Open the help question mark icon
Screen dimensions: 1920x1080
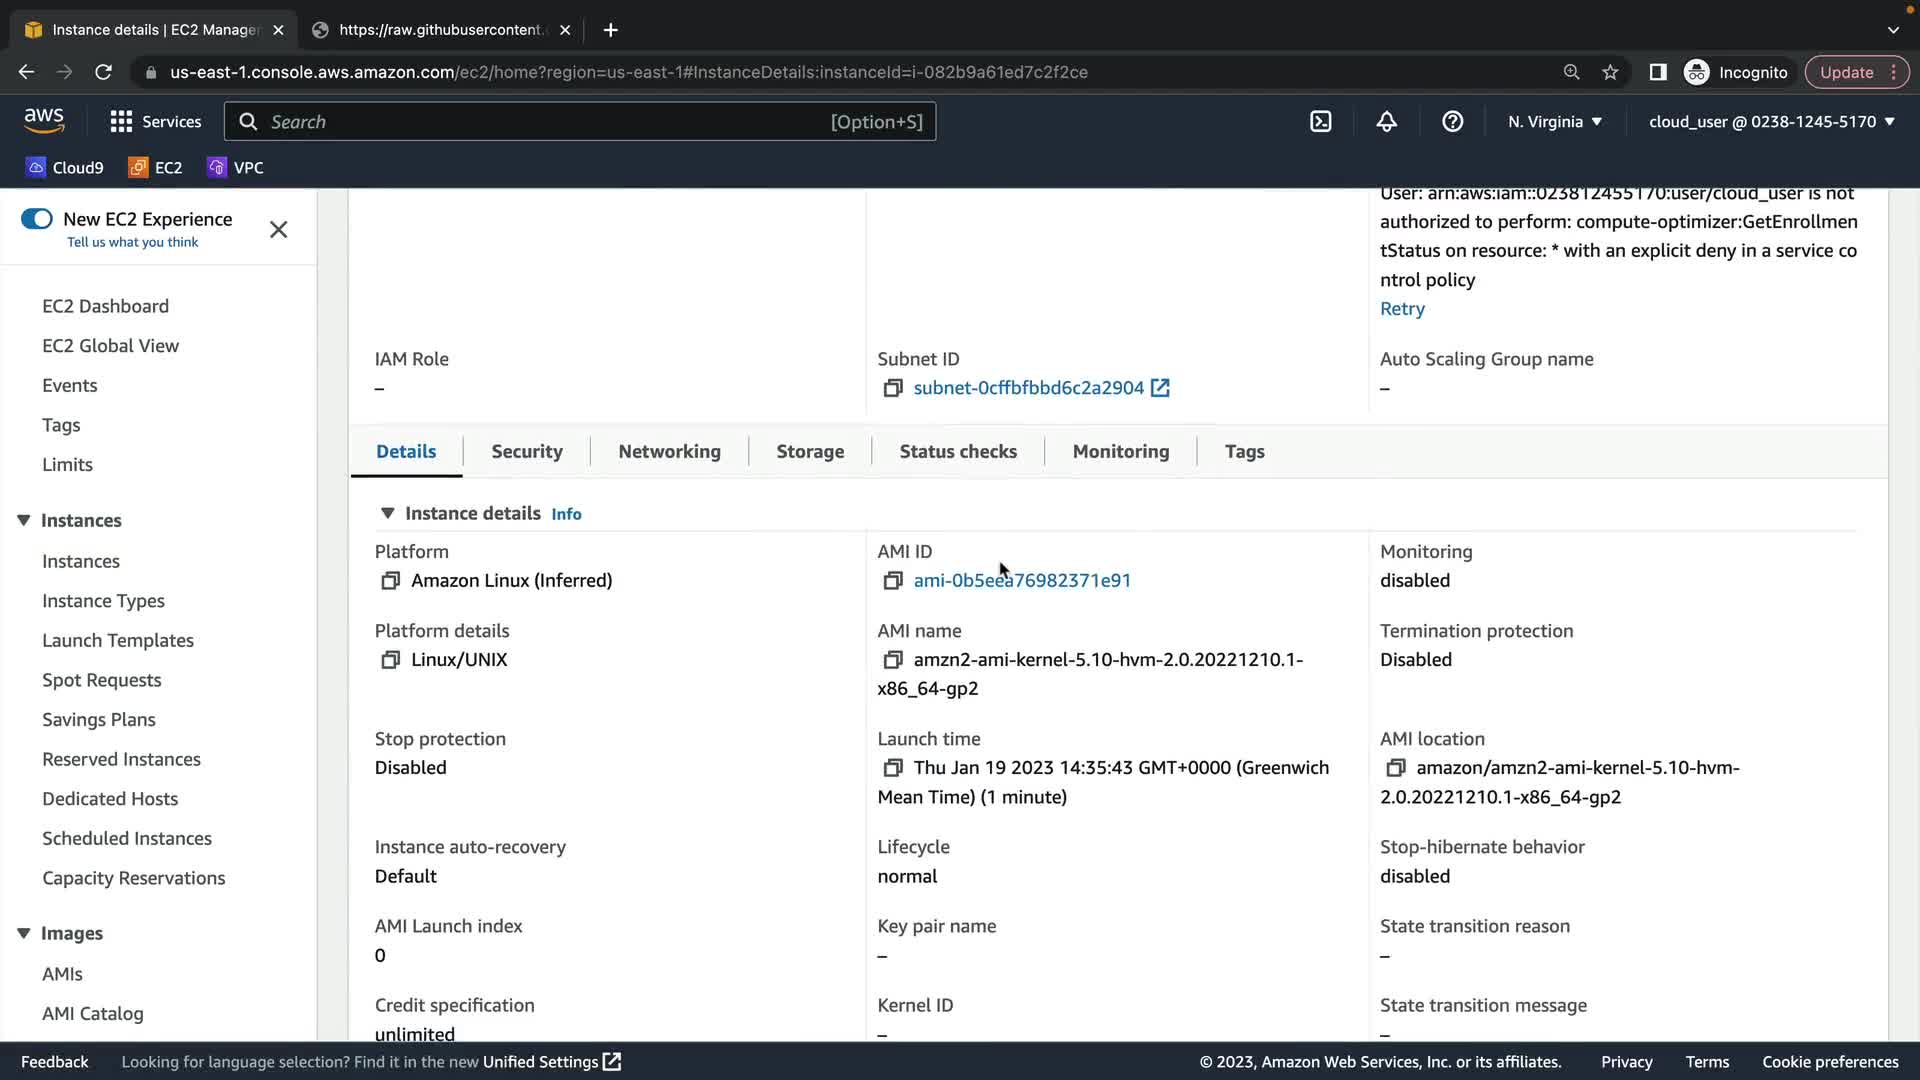pos(1452,122)
